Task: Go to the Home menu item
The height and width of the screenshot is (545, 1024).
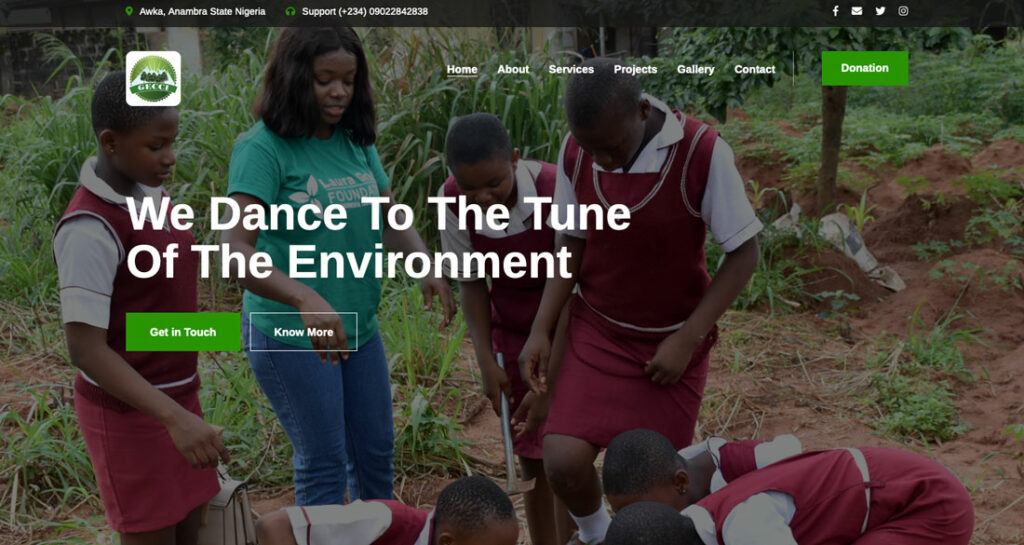Action: (462, 69)
